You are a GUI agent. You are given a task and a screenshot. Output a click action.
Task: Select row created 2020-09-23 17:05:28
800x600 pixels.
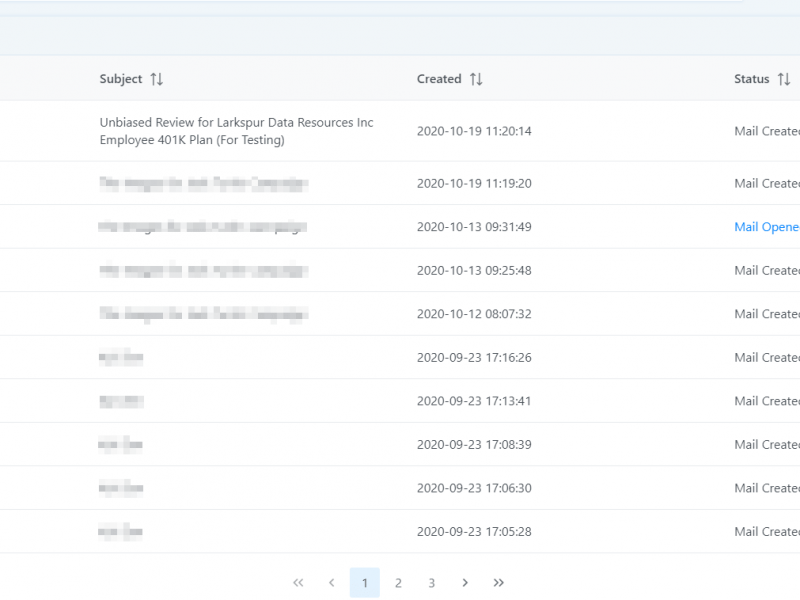coord(474,532)
